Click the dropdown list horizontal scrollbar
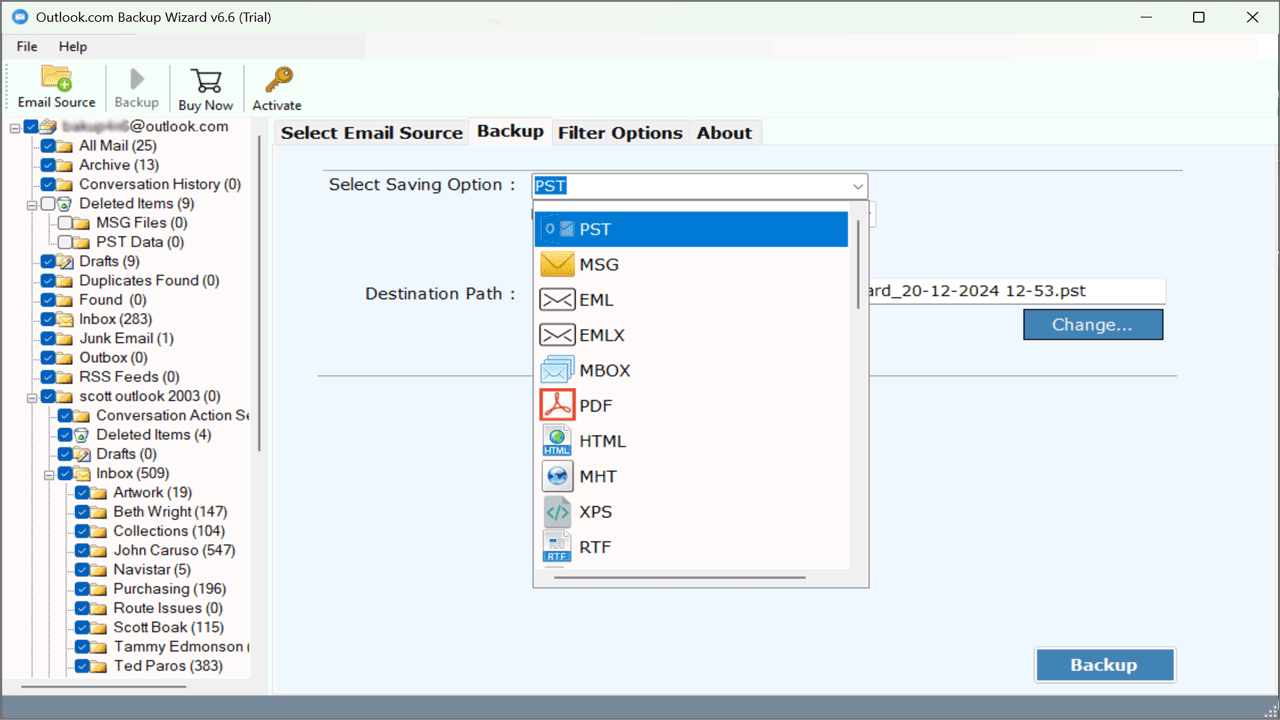Image resolution: width=1280 pixels, height=720 pixels. [679, 577]
